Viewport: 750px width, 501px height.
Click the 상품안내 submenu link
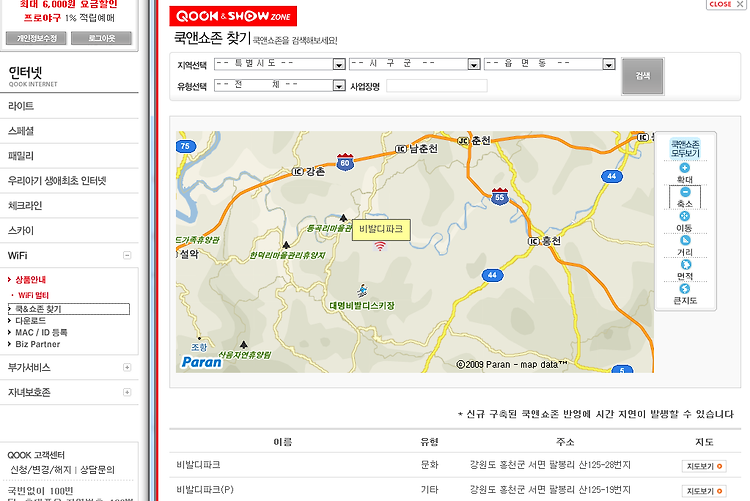click(30, 279)
